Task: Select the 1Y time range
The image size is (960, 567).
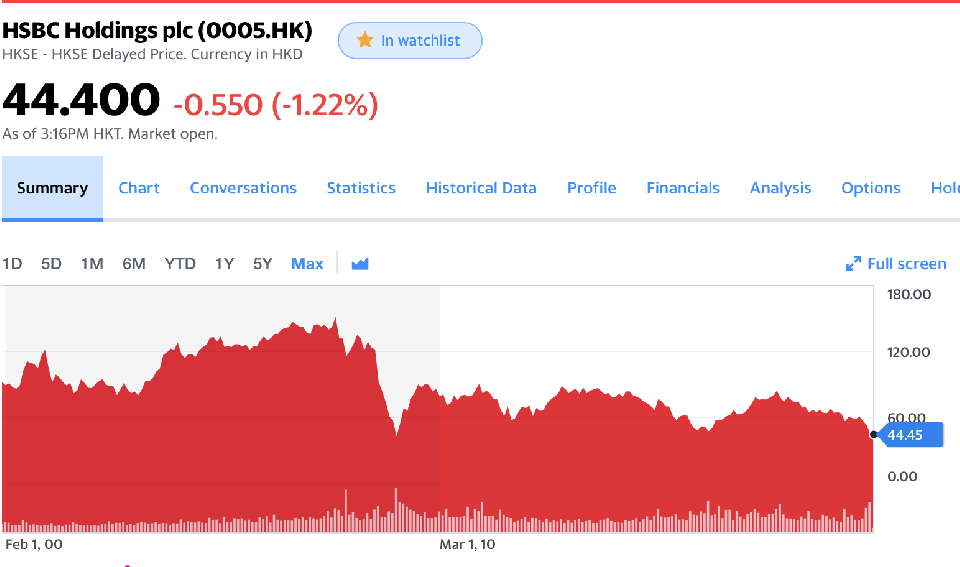Action: tap(224, 264)
